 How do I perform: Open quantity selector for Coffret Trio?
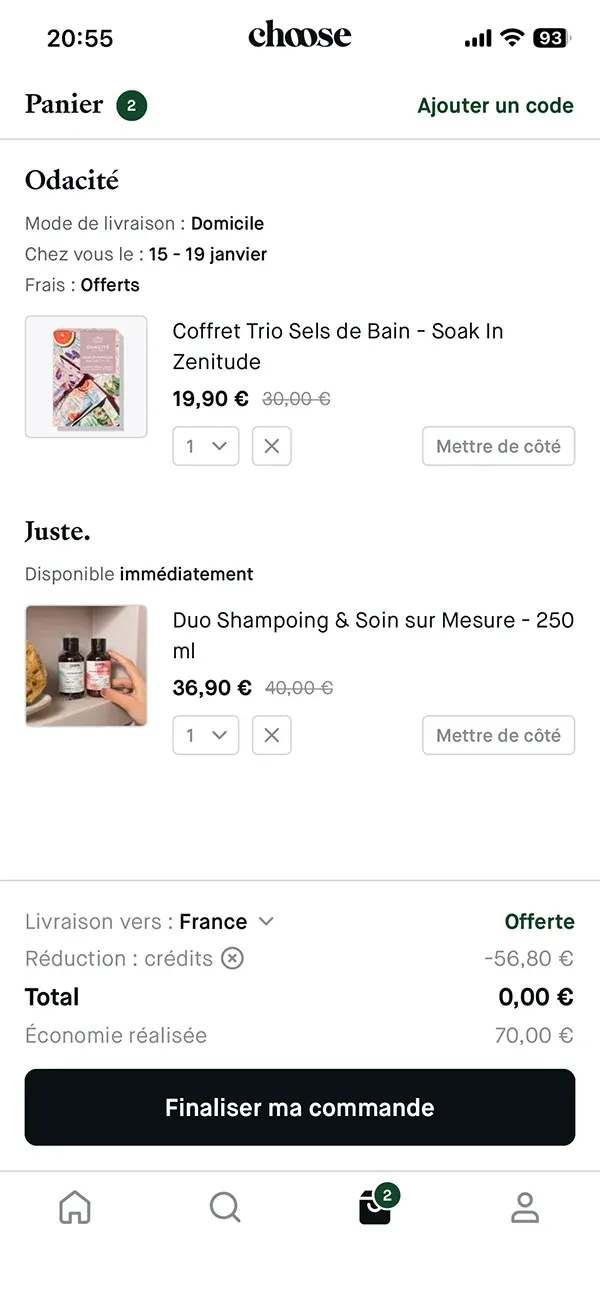(x=205, y=446)
